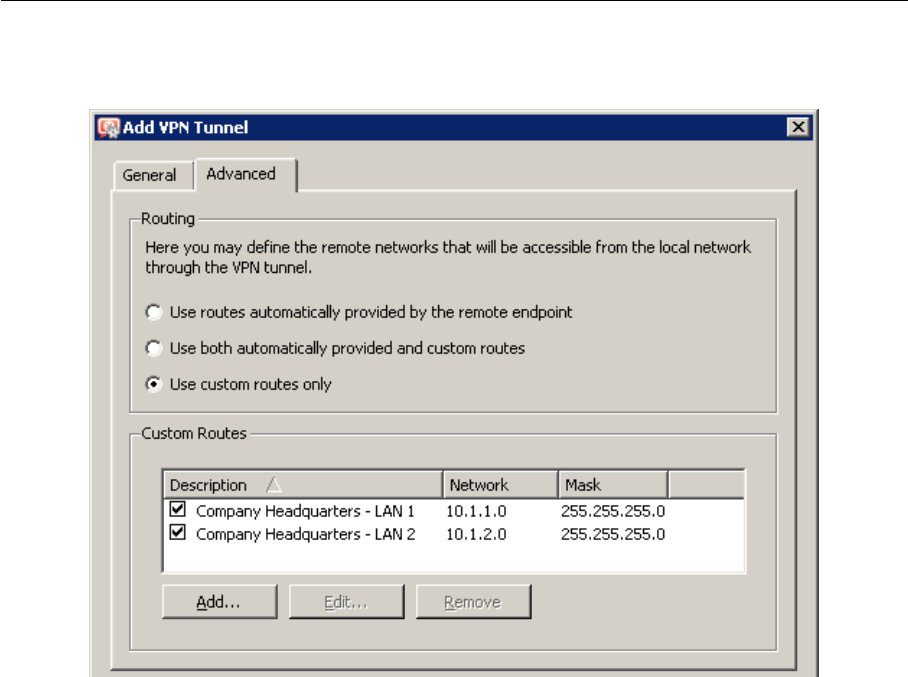Sort by the Network column header
This screenshot has width=908, height=677.
pos(479,485)
